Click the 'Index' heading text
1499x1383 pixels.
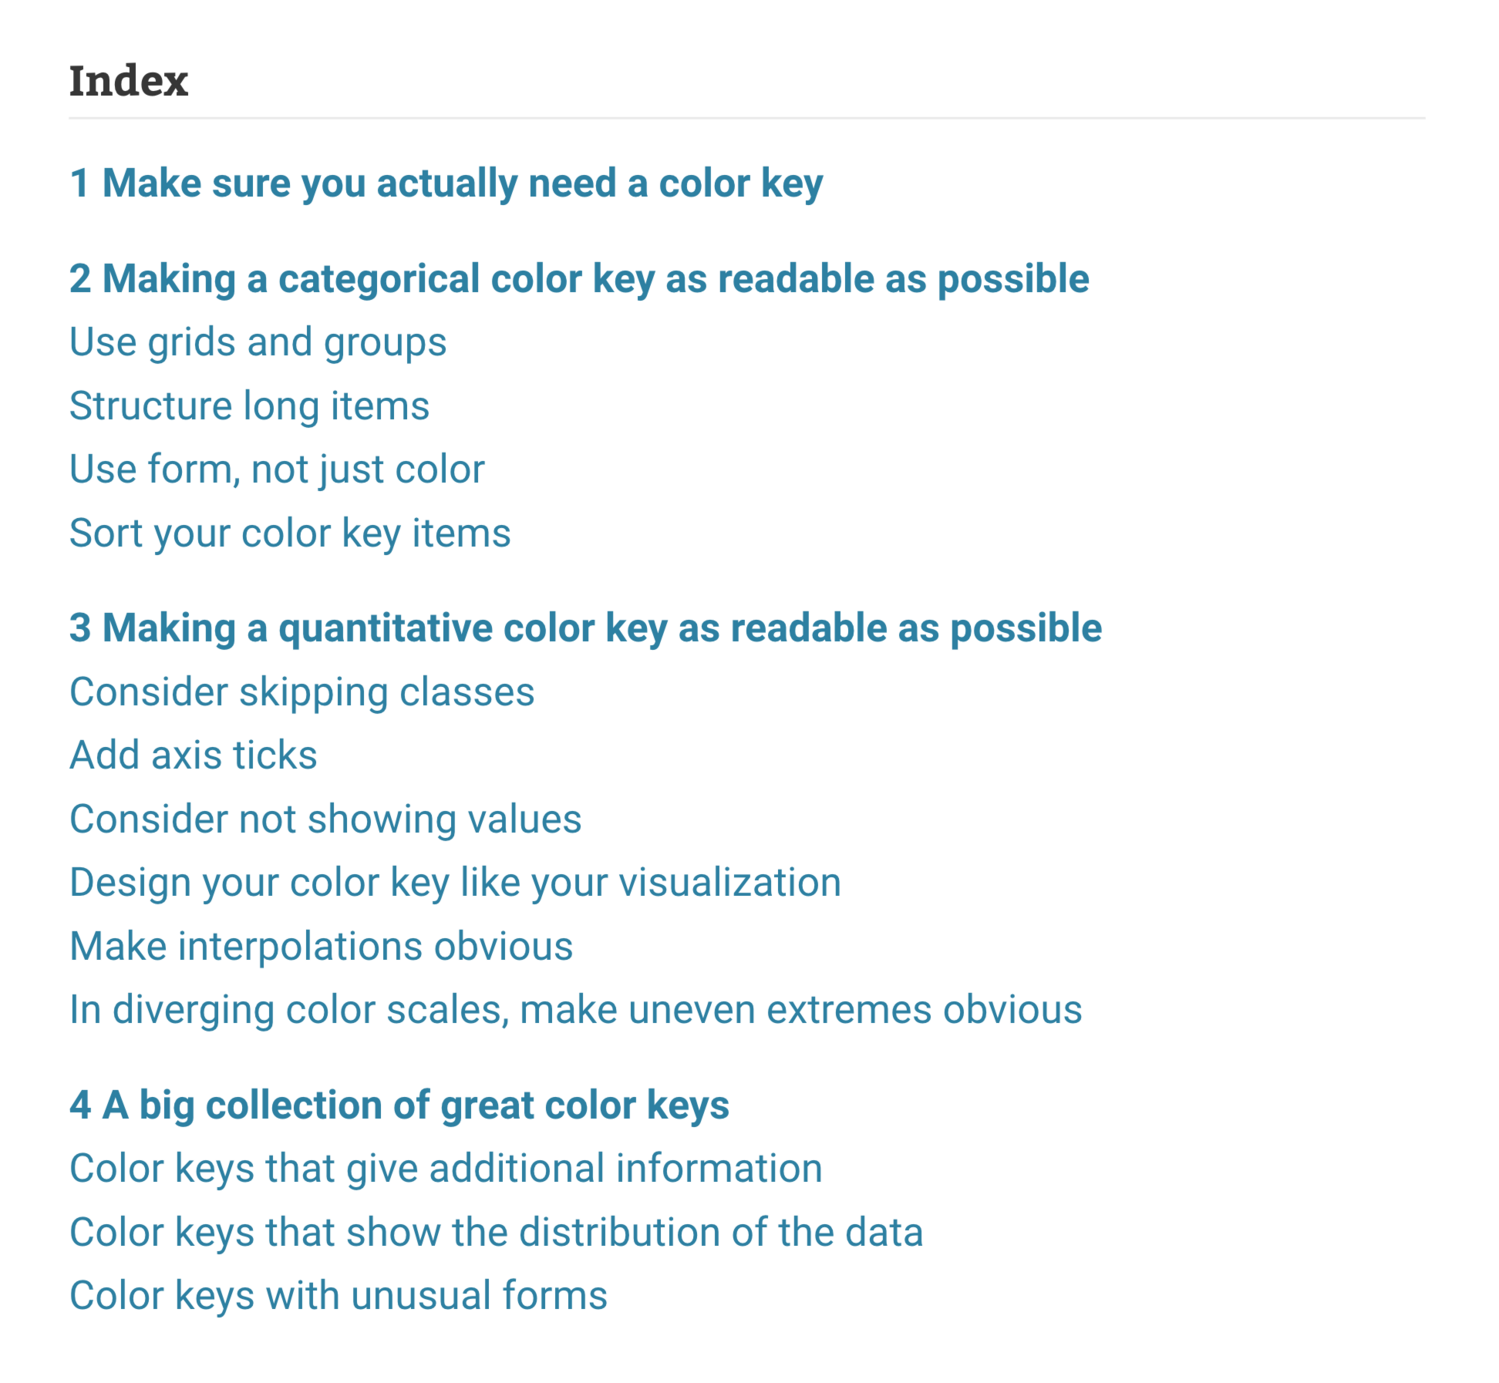(129, 81)
